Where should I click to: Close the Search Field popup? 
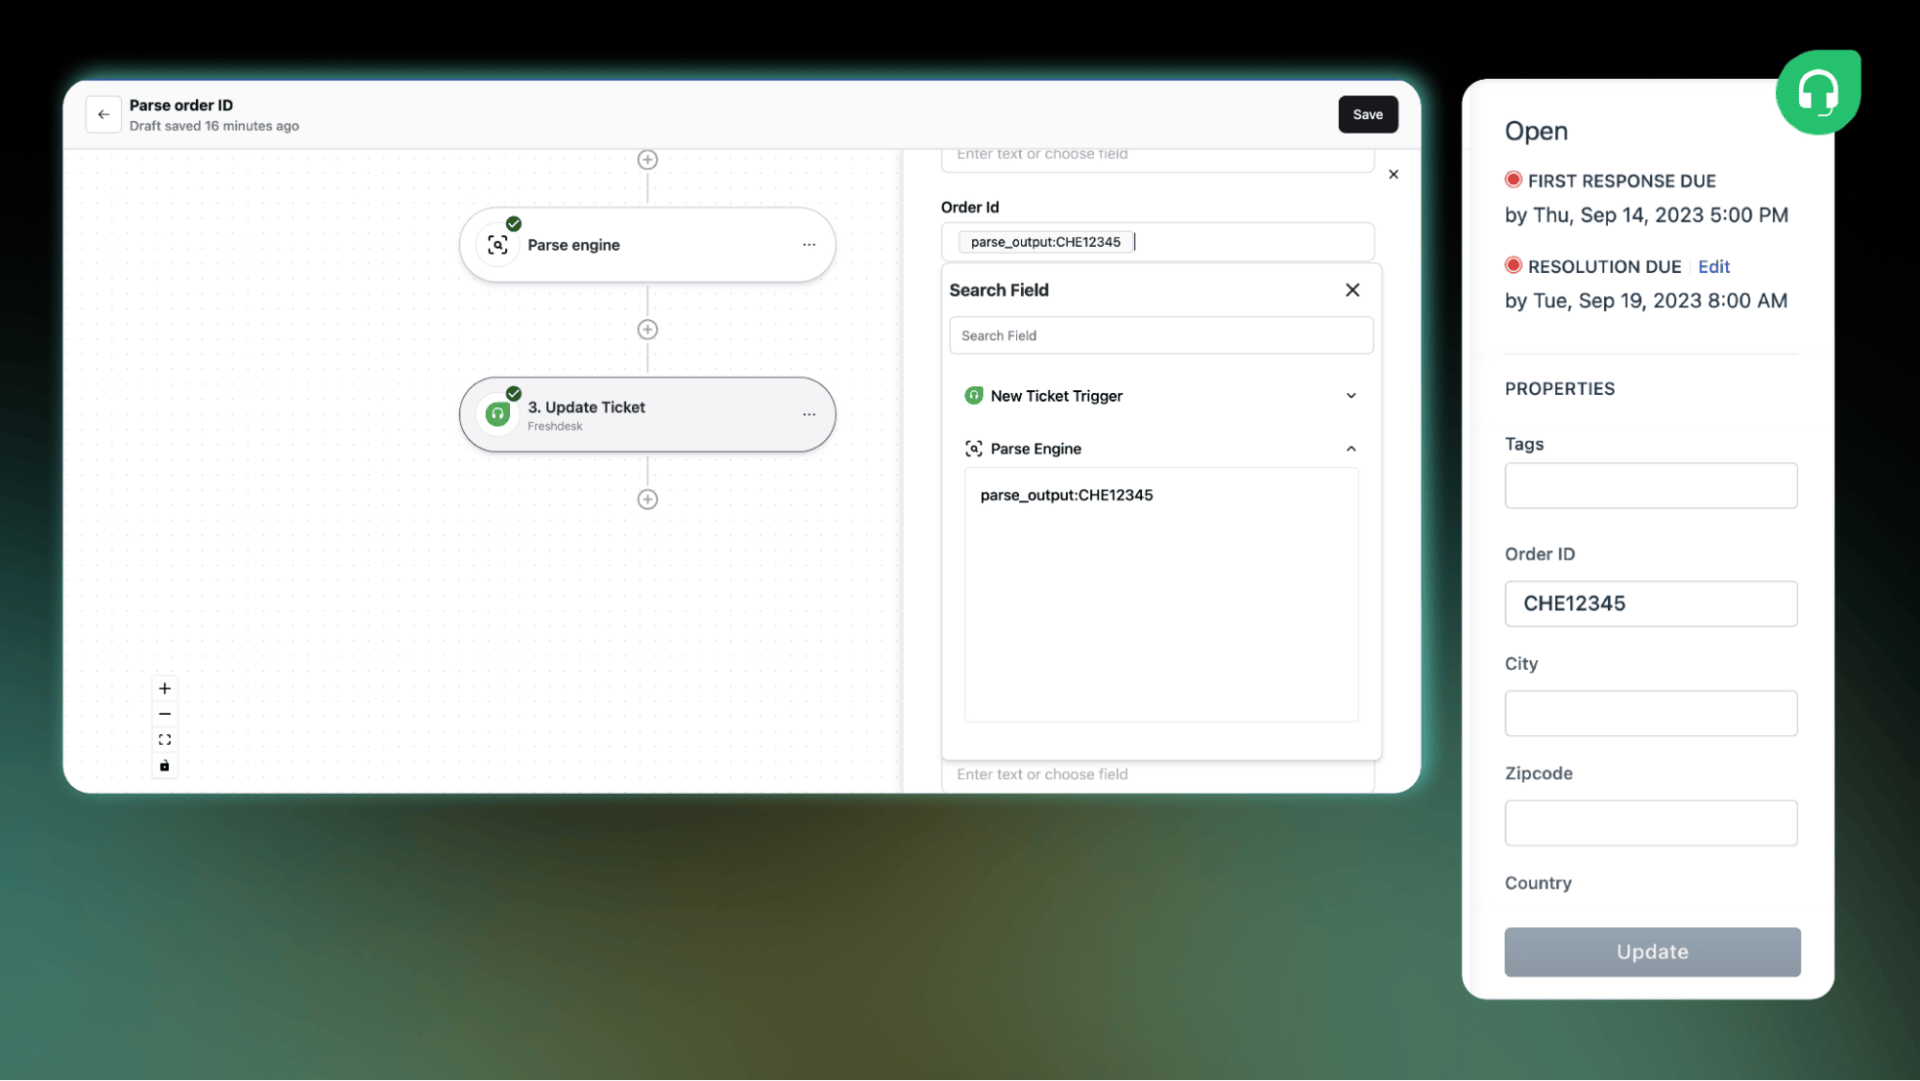pyautogui.click(x=1352, y=290)
